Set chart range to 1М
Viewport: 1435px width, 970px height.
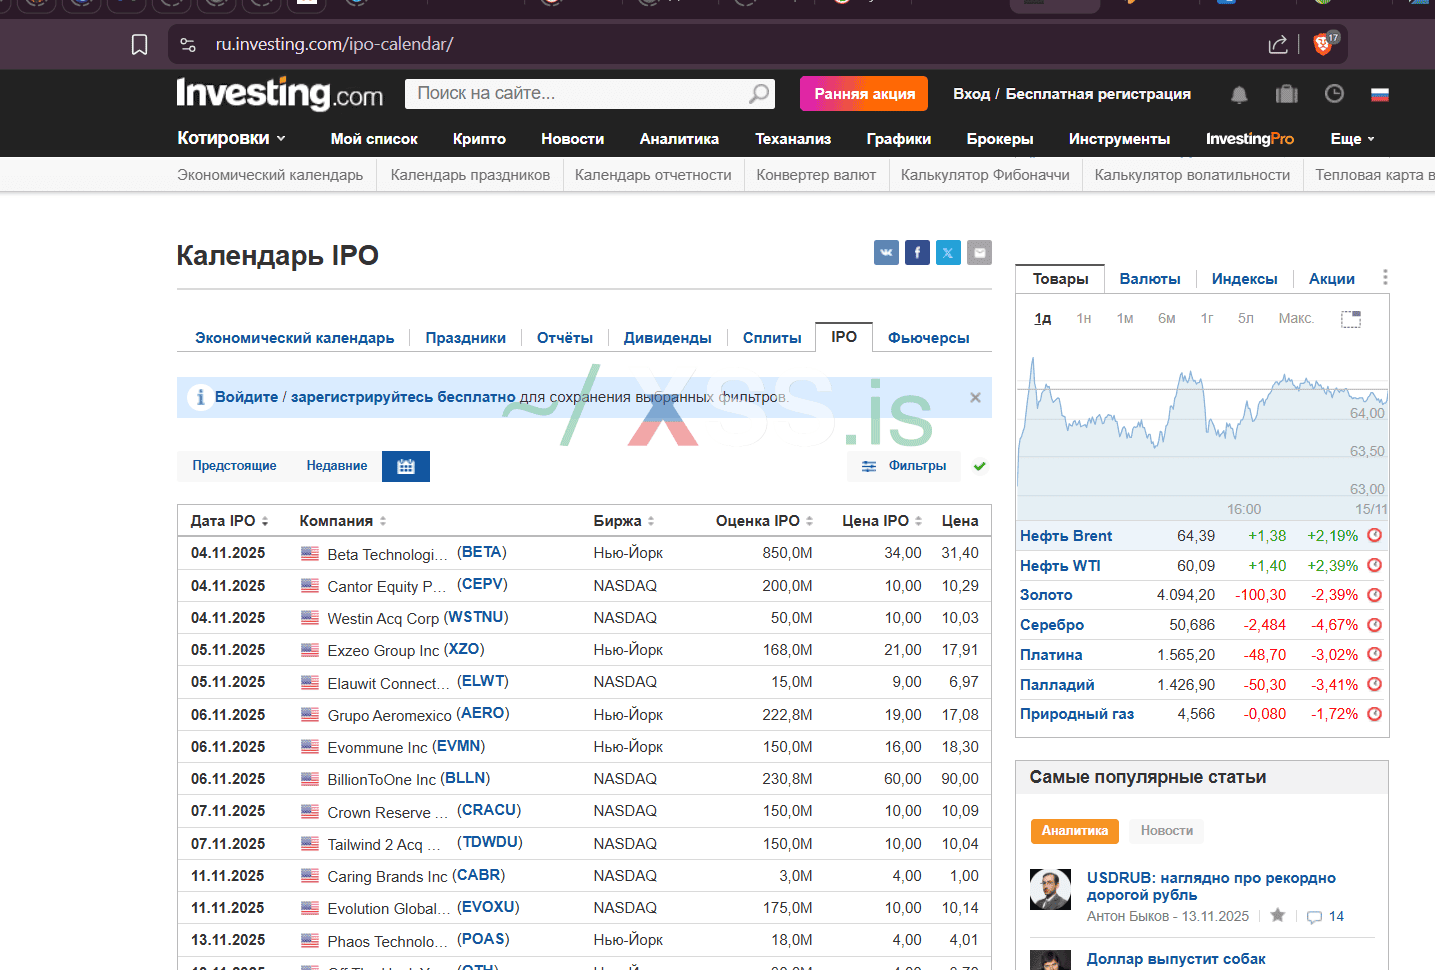pyautogui.click(x=1125, y=319)
